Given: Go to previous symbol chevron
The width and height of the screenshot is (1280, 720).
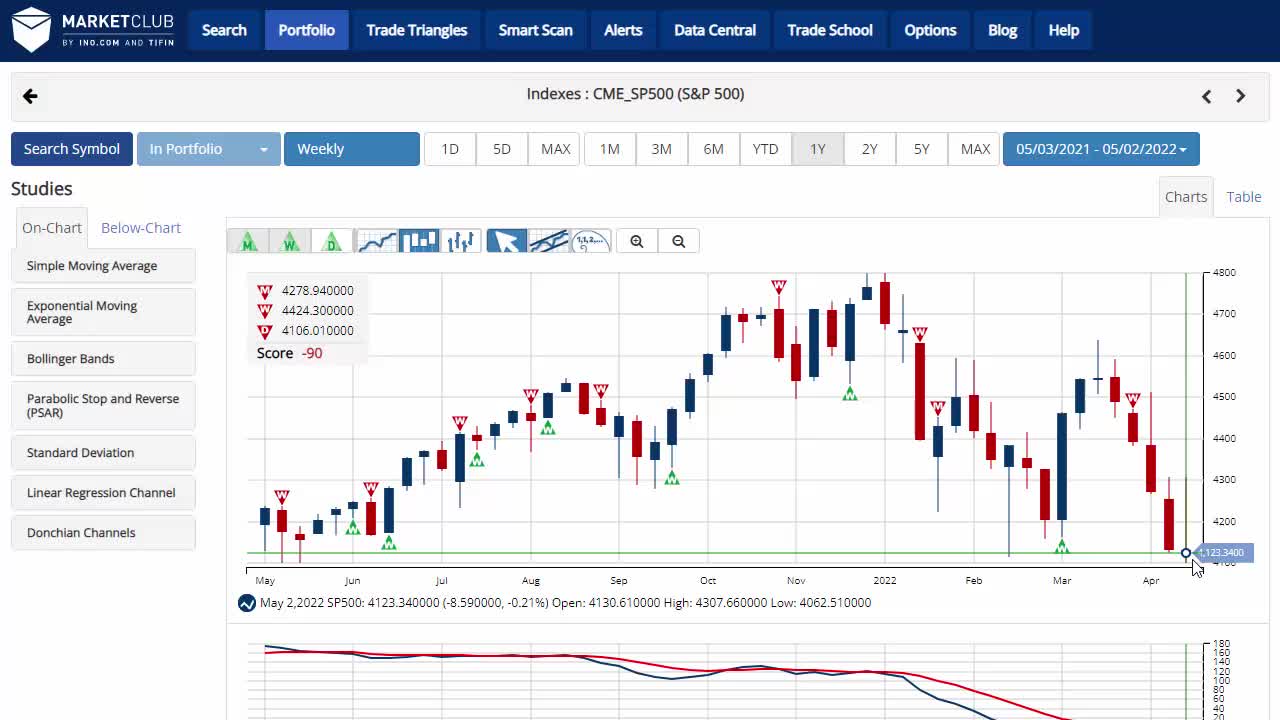Looking at the screenshot, I should pyautogui.click(x=1206, y=96).
